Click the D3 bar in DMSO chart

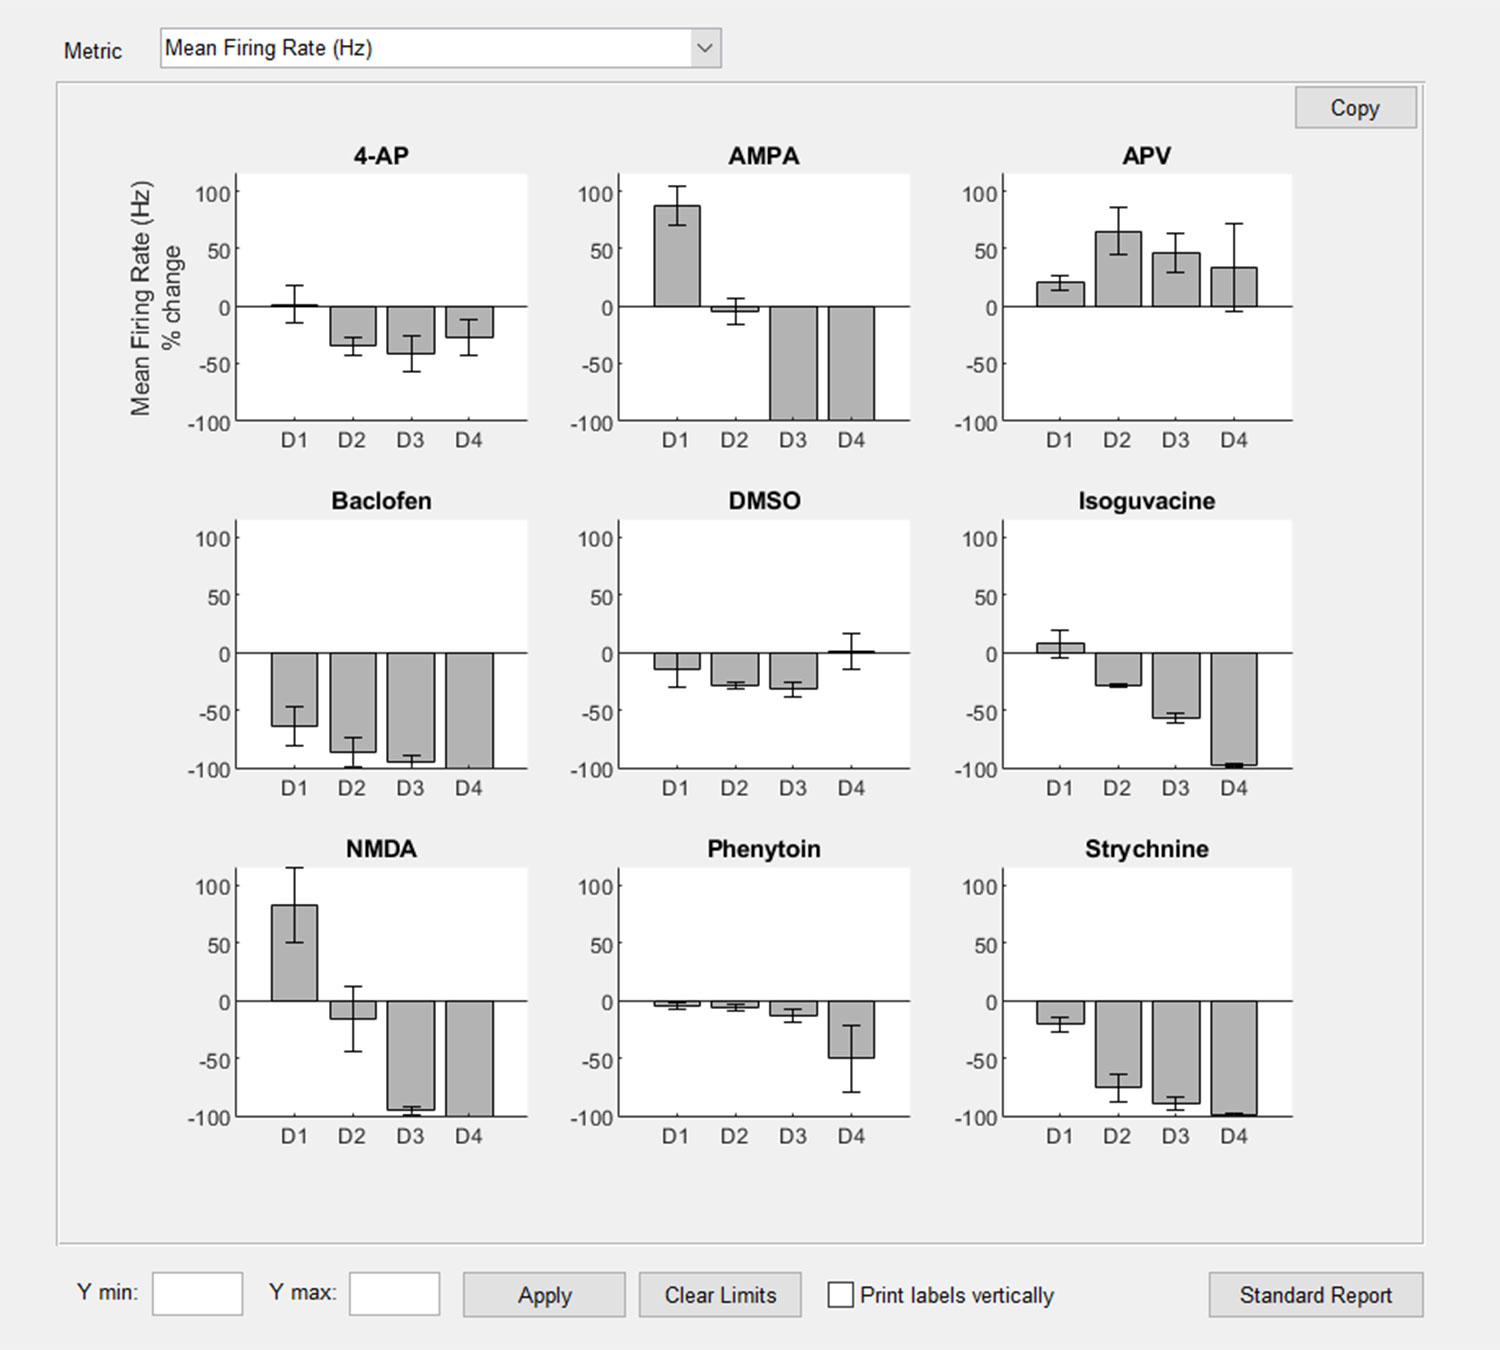click(x=793, y=671)
